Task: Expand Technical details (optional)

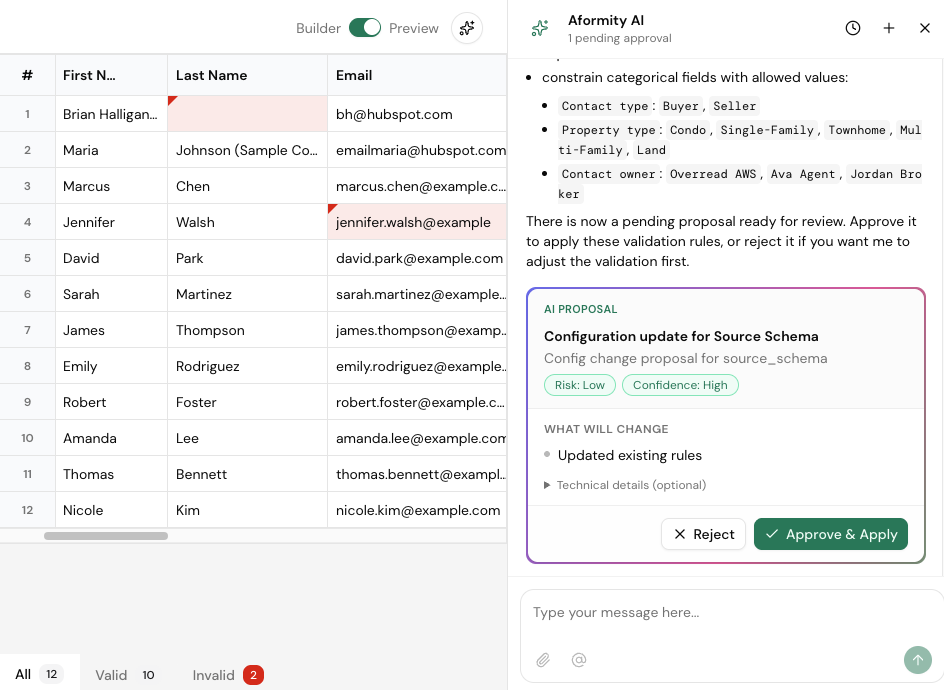Action: 625,485
